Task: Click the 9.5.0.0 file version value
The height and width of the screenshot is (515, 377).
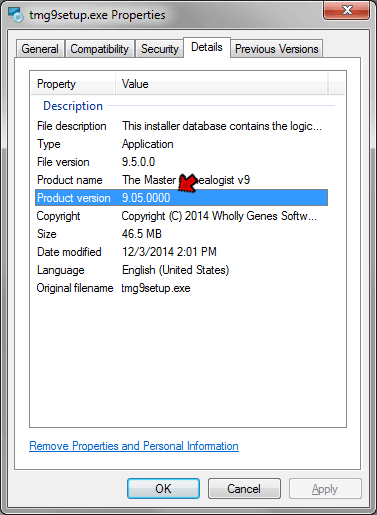Action: pos(138,162)
